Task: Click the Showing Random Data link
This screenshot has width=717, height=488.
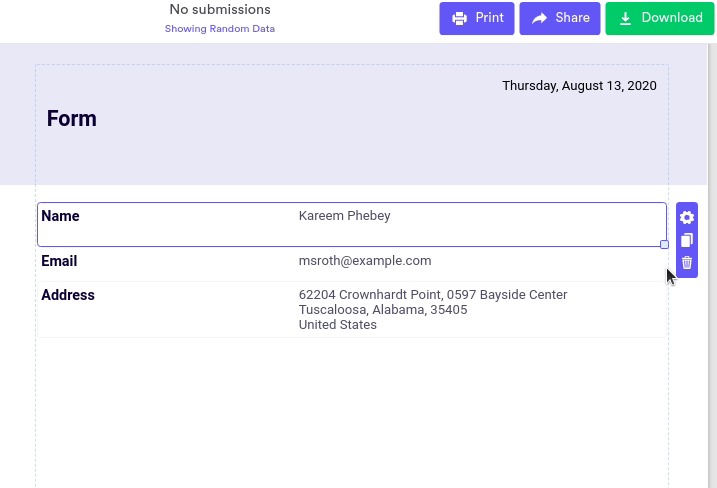Action: [220, 29]
